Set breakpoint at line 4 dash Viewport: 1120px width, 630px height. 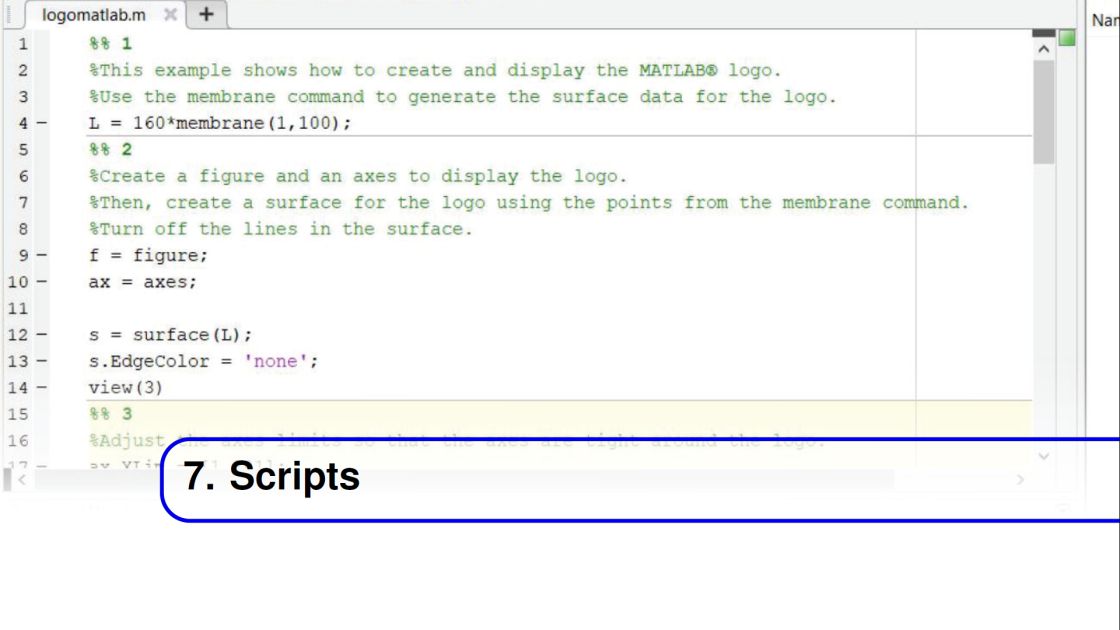click(41, 123)
